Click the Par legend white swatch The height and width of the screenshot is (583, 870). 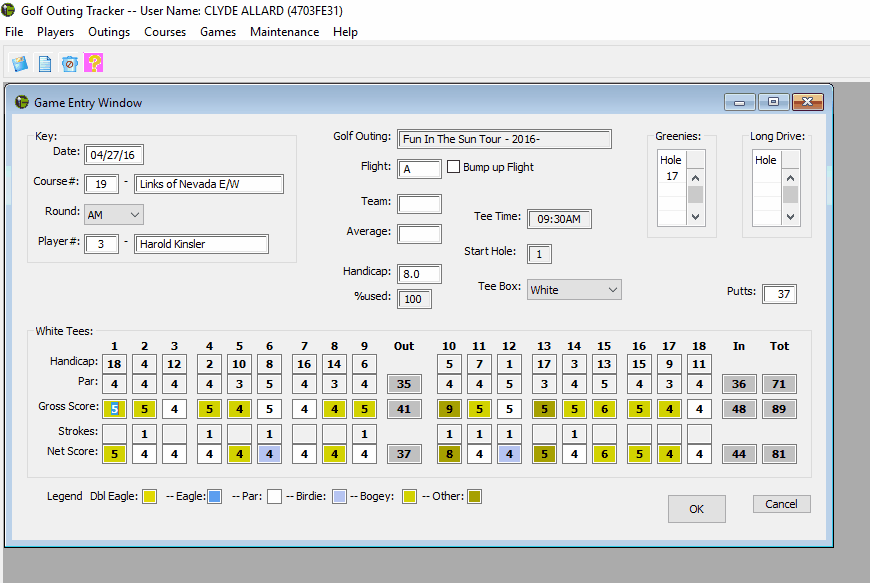274,496
